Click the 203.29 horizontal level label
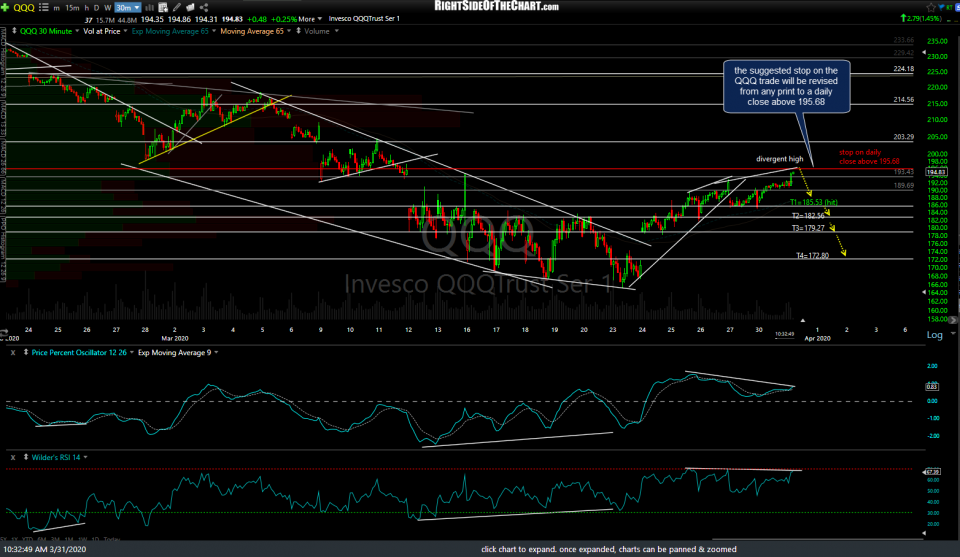This screenshot has width=960, height=557. coord(903,137)
